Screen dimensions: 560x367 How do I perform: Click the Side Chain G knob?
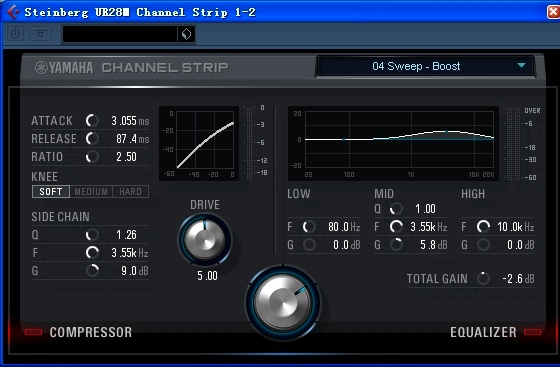tap(92, 271)
